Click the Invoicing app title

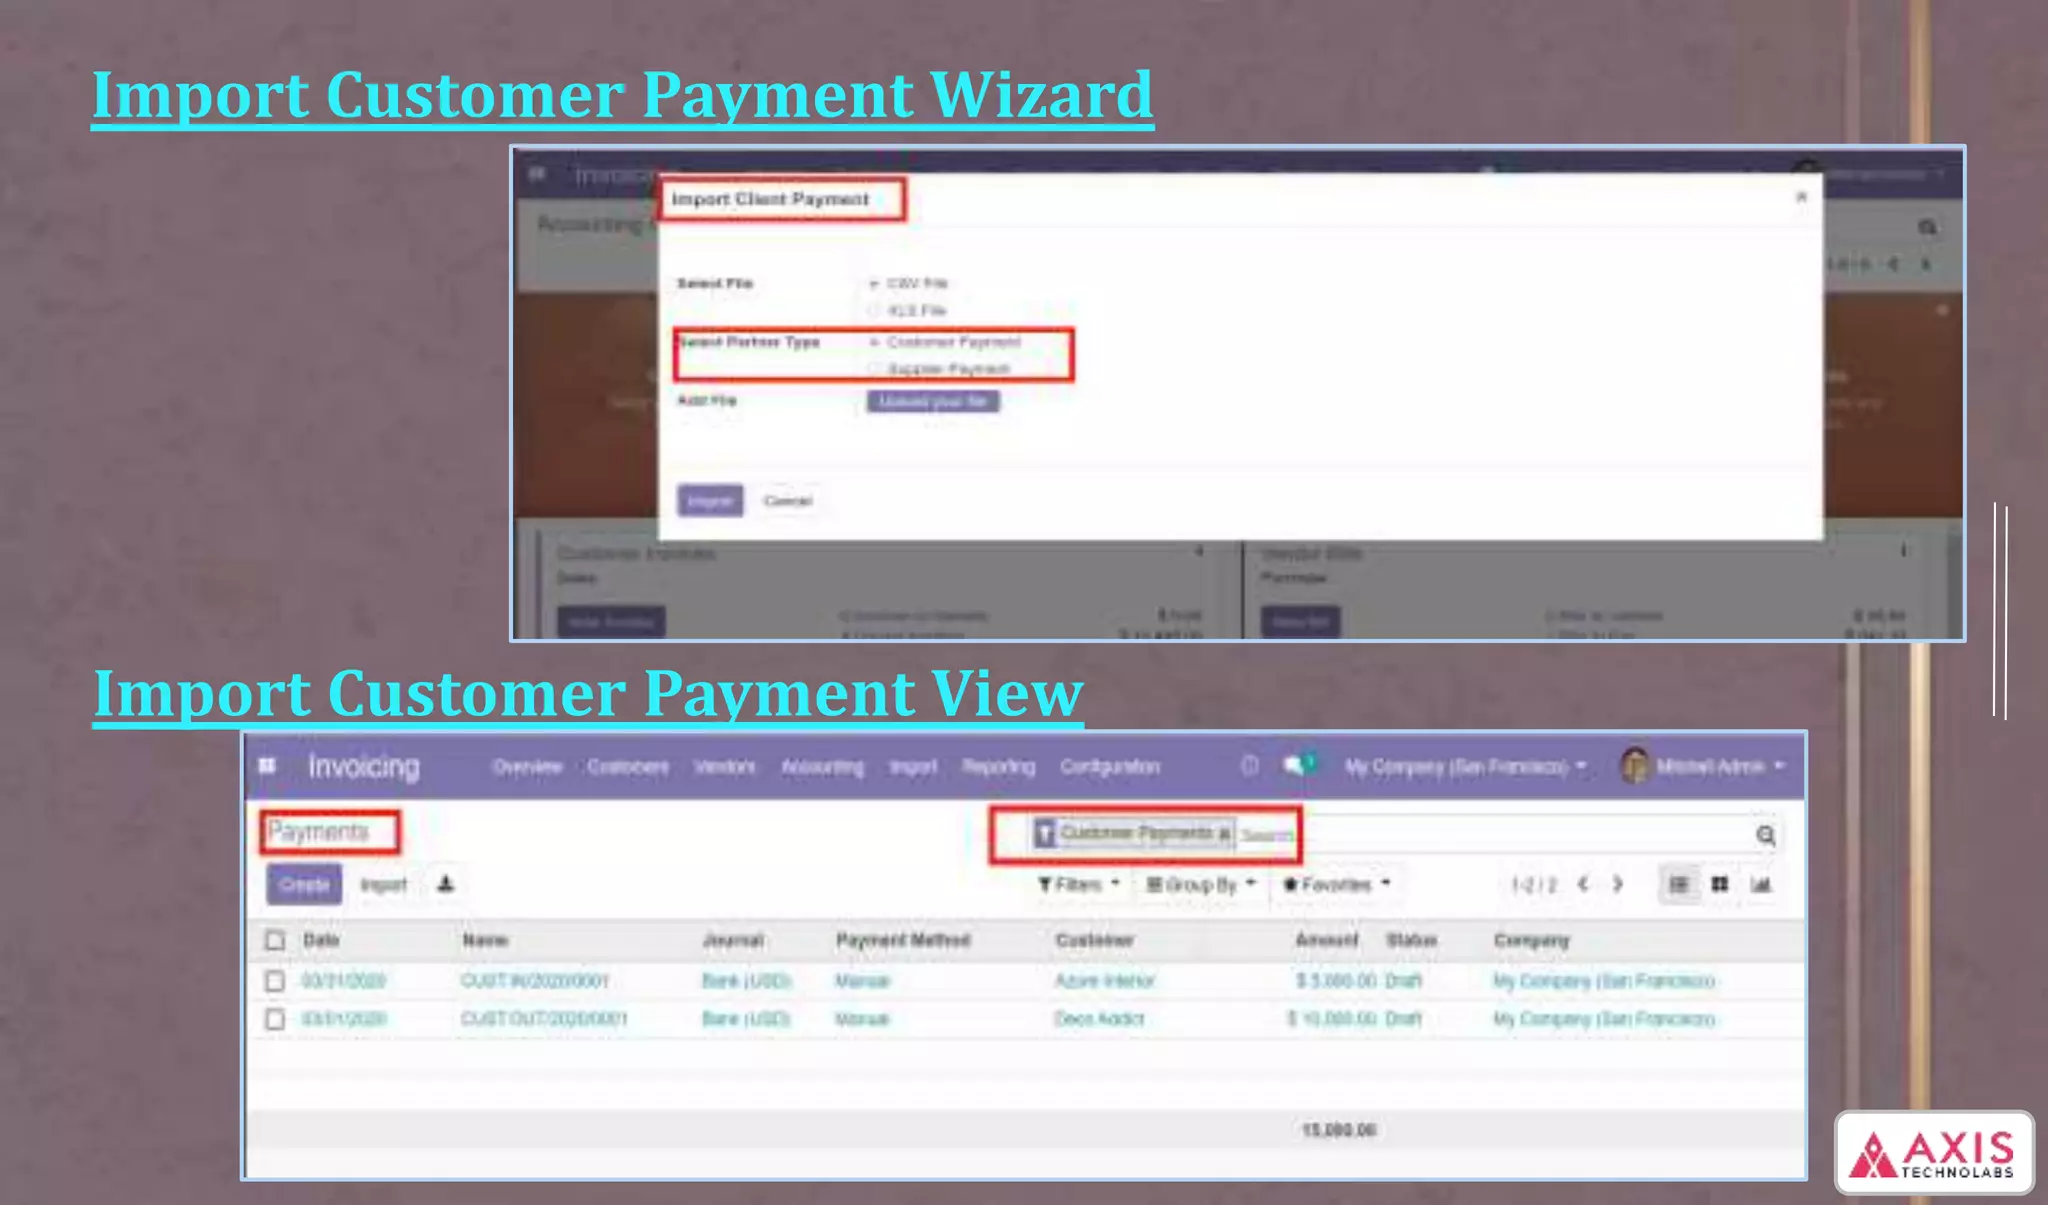[364, 766]
